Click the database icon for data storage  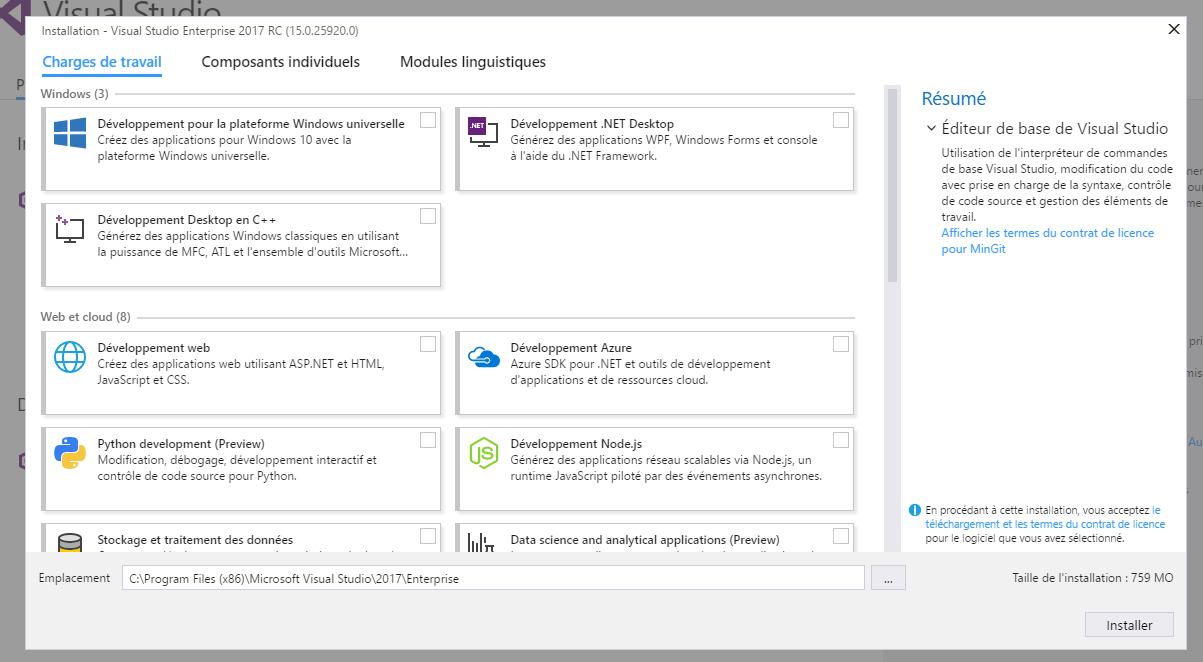tap(70, 543)
